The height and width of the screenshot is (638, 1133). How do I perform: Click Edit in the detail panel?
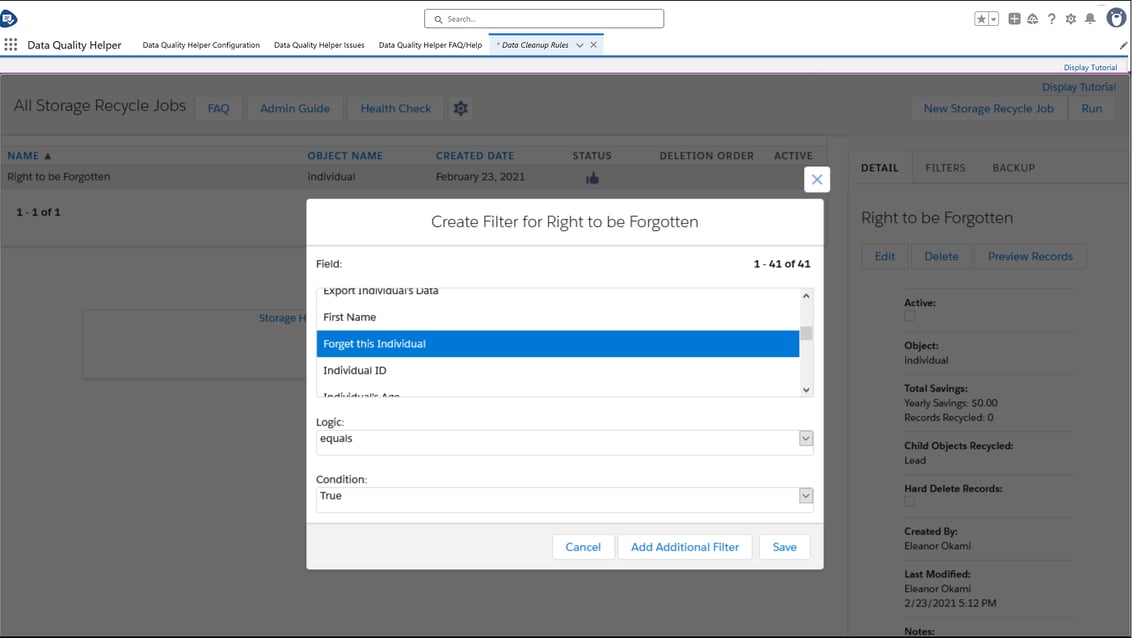884,257
